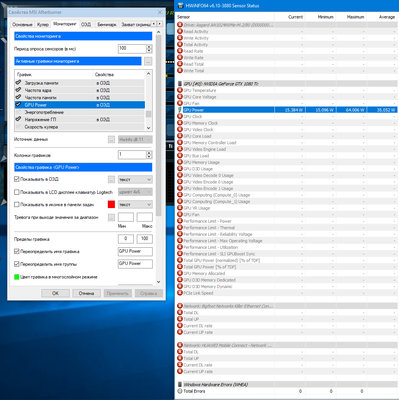Screen dimensions: 399x400
Task: Click the Отмена button
Action: 86,293
